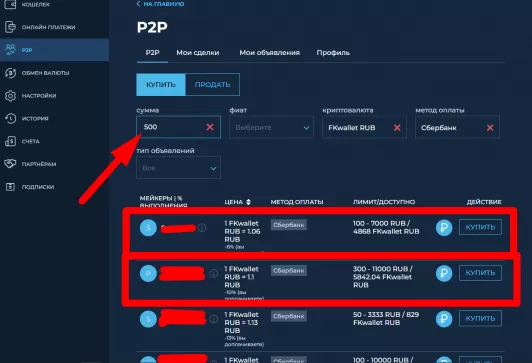
Task: Click back chevron next to На главную
Action: [x=138, y=4]
